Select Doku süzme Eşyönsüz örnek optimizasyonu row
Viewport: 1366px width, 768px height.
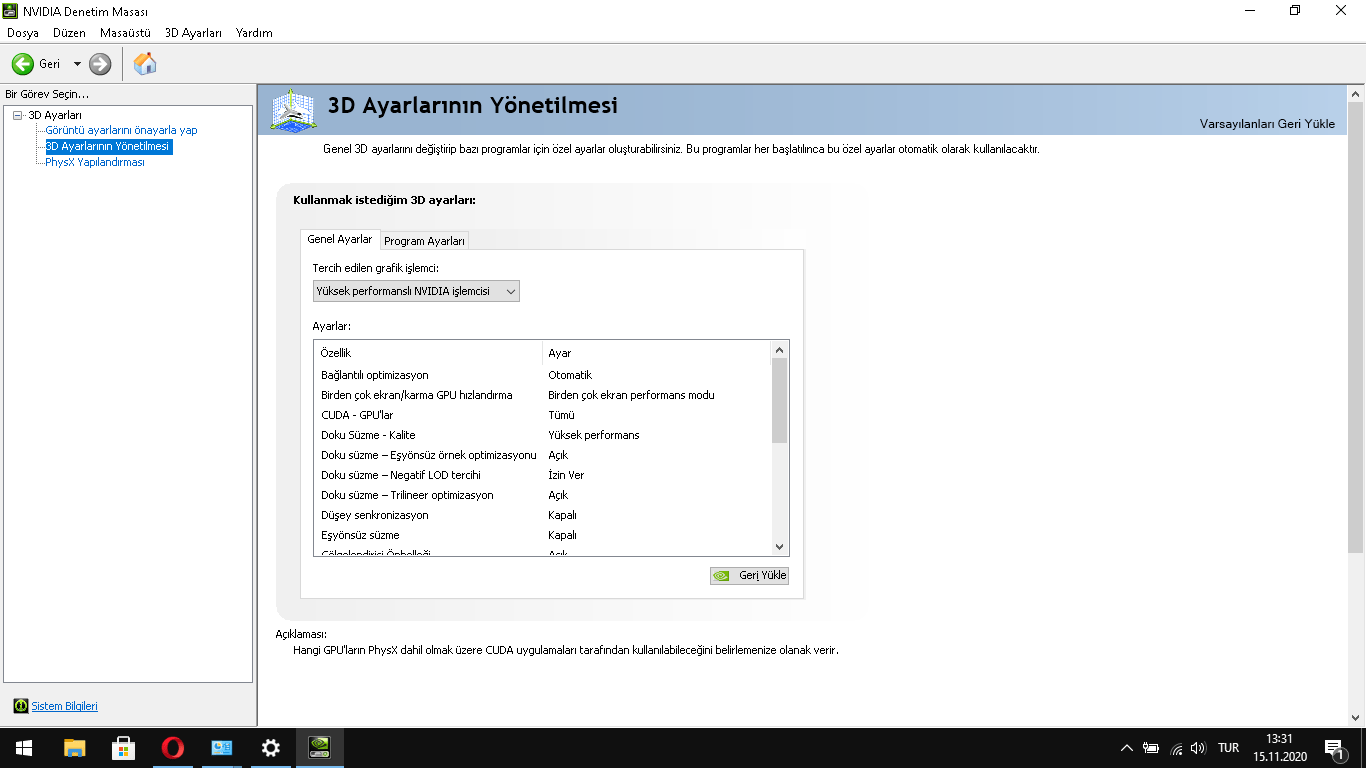tap(543, 455)
